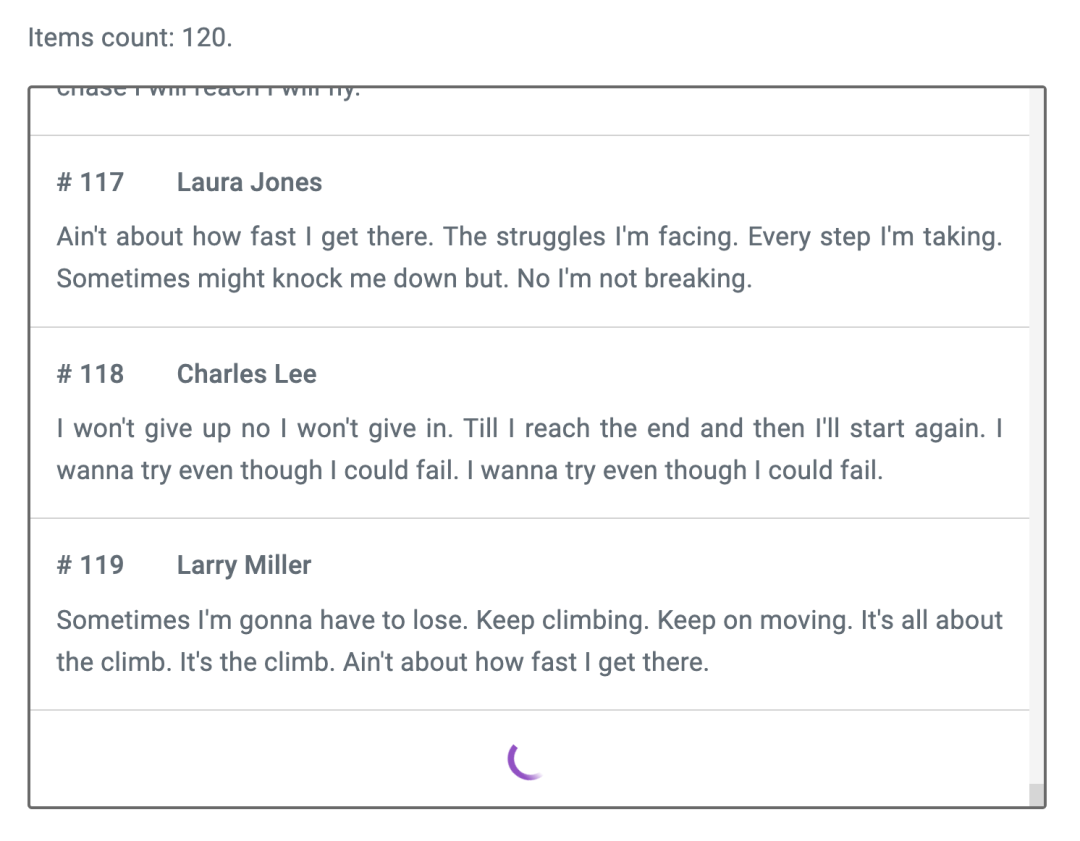Click the scrollbar thumb at list bottom

tap(1037, 794)
